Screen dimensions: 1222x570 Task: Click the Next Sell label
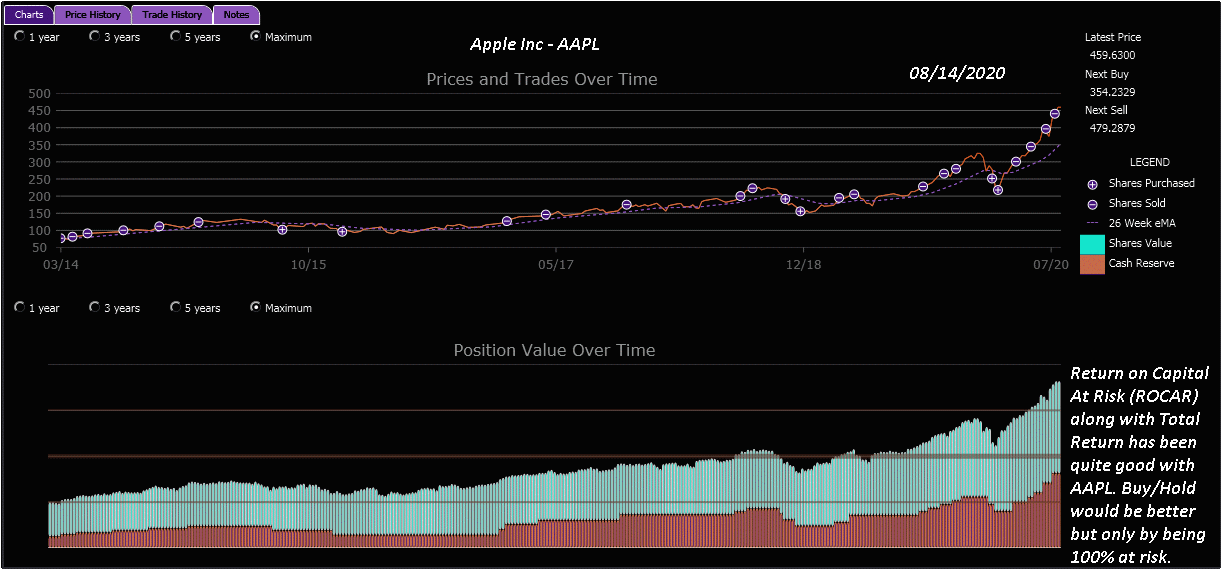pyautogui.click(x=1106, y=110)
